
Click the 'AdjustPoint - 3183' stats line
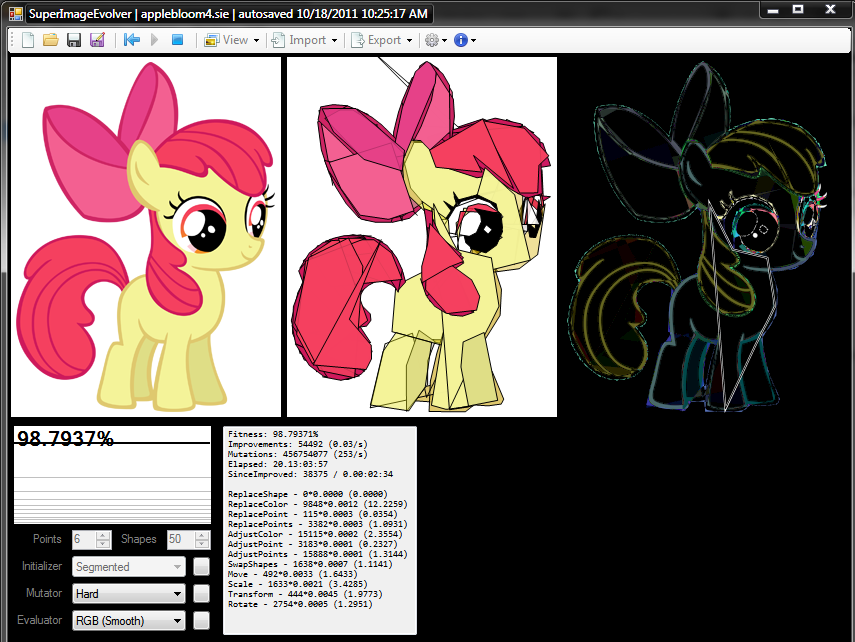point(313,544)
